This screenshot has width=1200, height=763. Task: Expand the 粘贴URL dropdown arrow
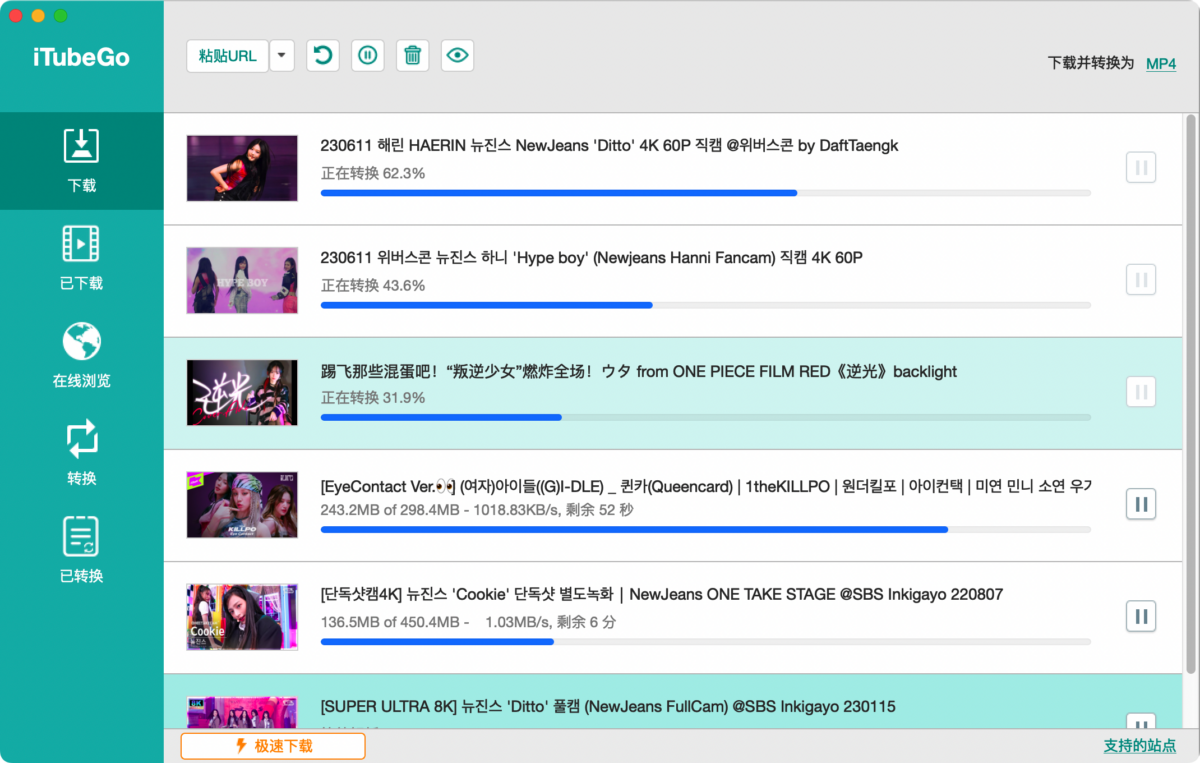(282, 56)
